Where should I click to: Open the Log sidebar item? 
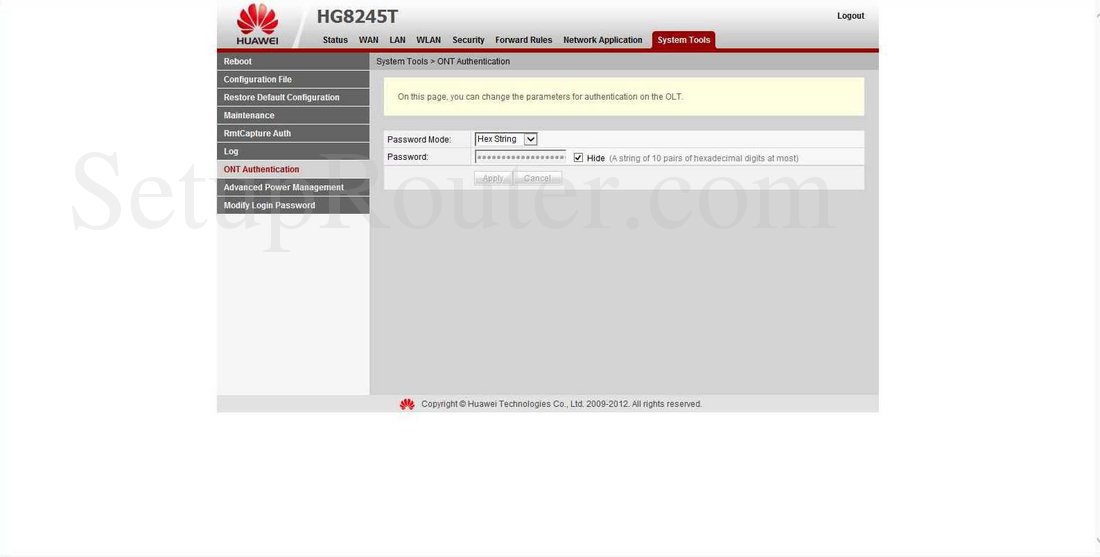point(293,152)
